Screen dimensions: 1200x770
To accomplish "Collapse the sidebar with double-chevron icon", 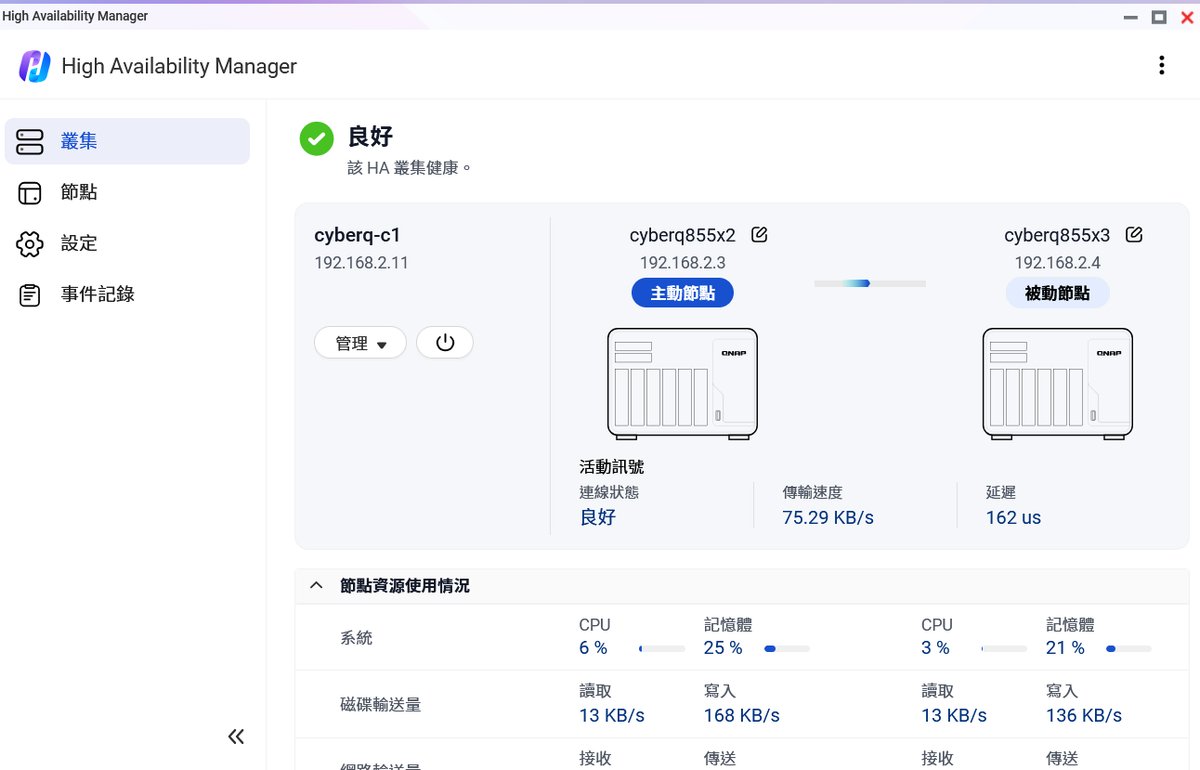I will point(236,737).
